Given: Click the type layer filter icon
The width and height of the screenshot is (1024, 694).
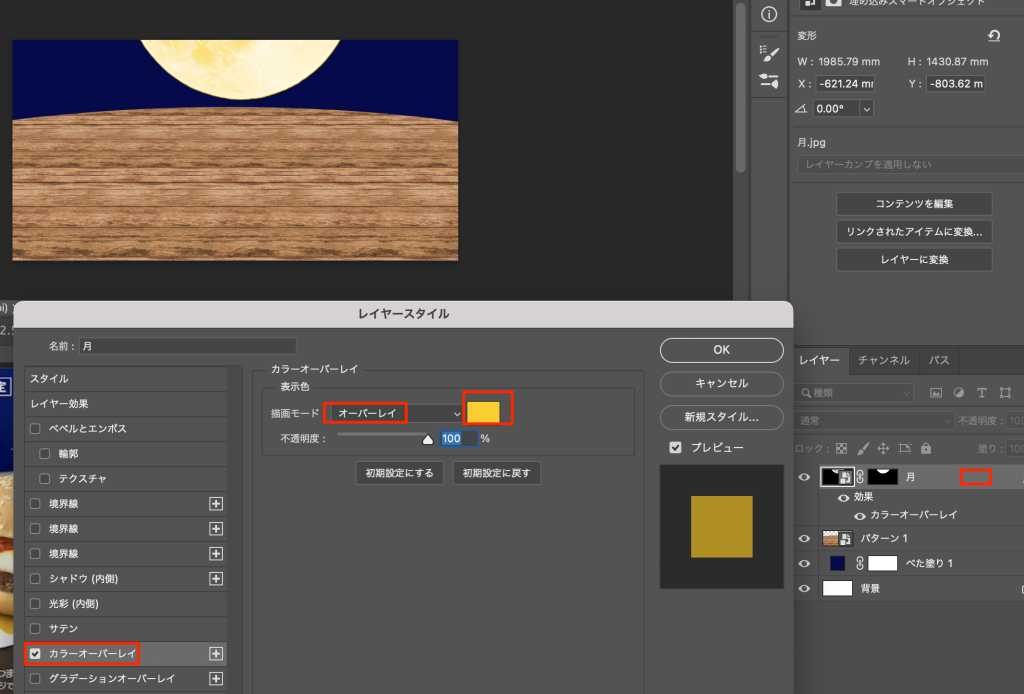Looking at the screenshot, I should [x=982, y=393].
